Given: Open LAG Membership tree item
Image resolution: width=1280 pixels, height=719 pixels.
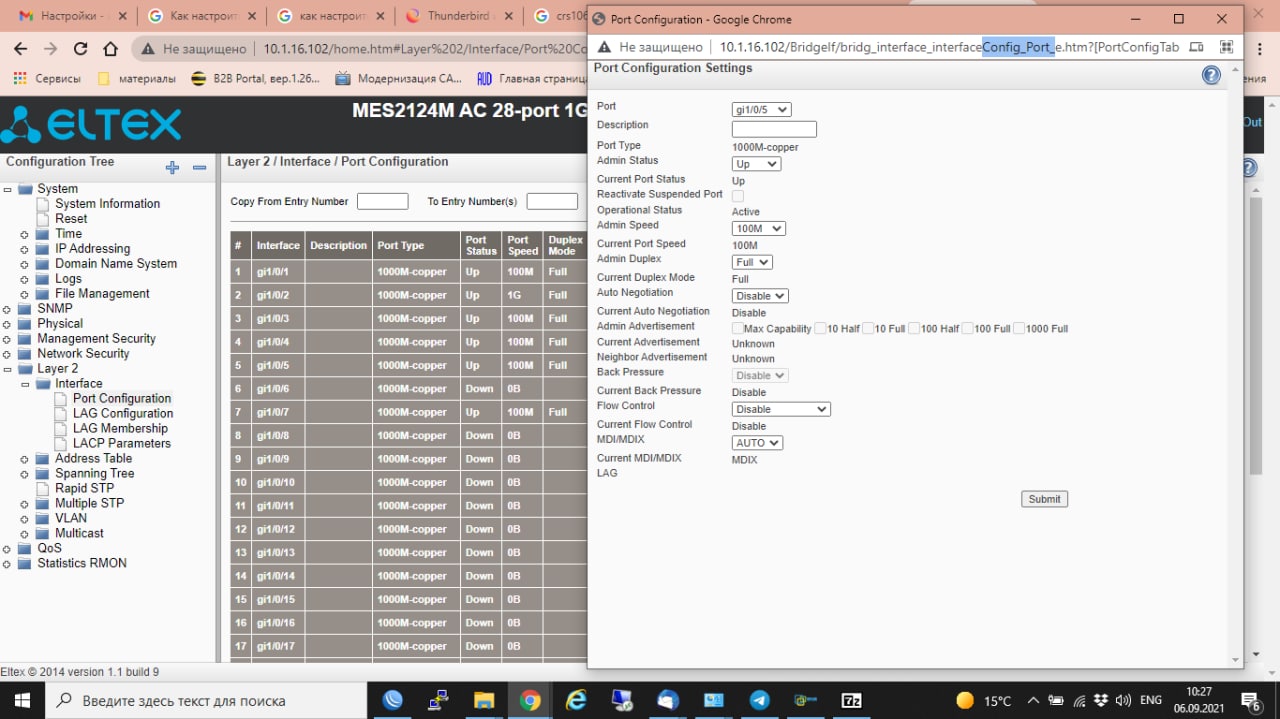Looking at the screenshot, I should point(120,429).
